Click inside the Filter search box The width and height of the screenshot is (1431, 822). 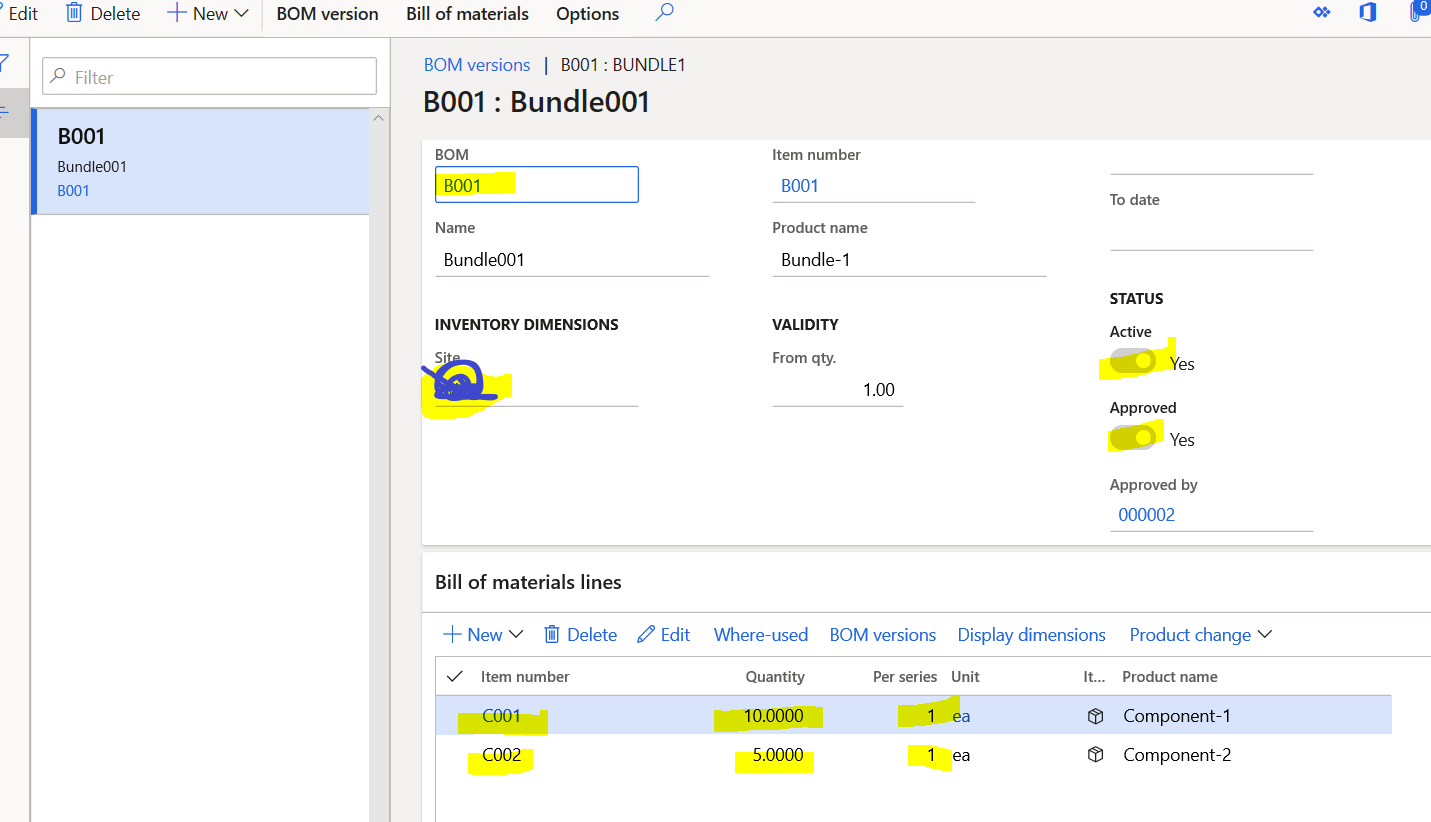[209, 76]
